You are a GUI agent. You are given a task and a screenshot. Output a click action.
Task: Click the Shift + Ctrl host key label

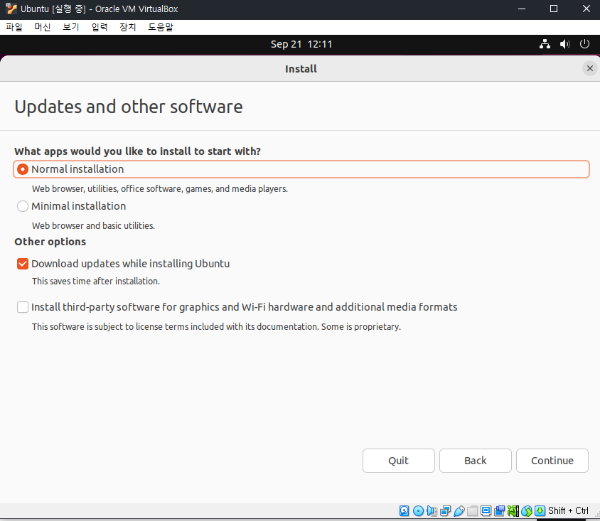pos(568,511)
